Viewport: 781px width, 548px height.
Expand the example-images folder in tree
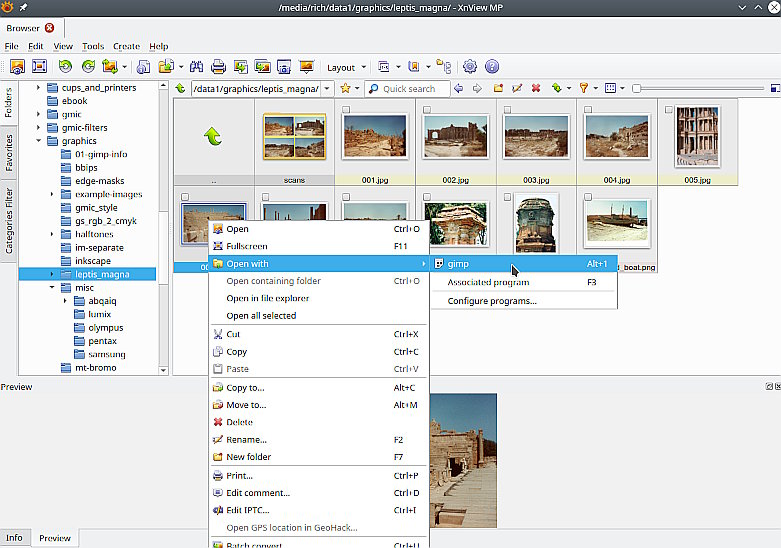[x=52, y=194]
